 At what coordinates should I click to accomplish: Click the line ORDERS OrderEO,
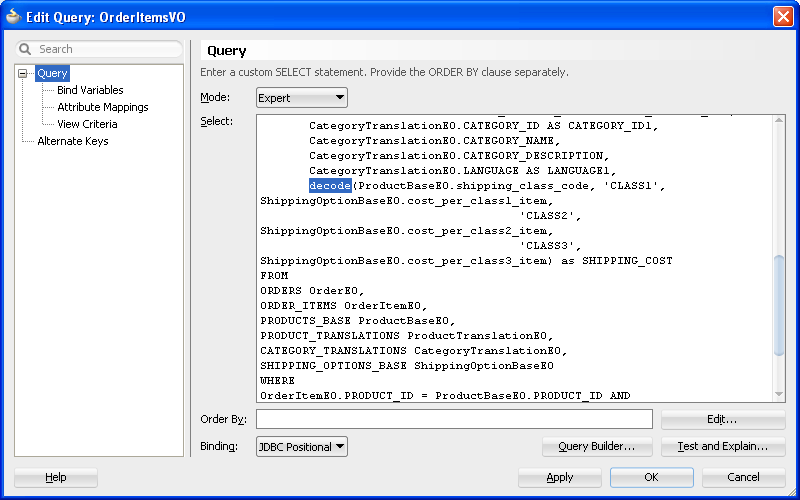click(x=312, y=291)
